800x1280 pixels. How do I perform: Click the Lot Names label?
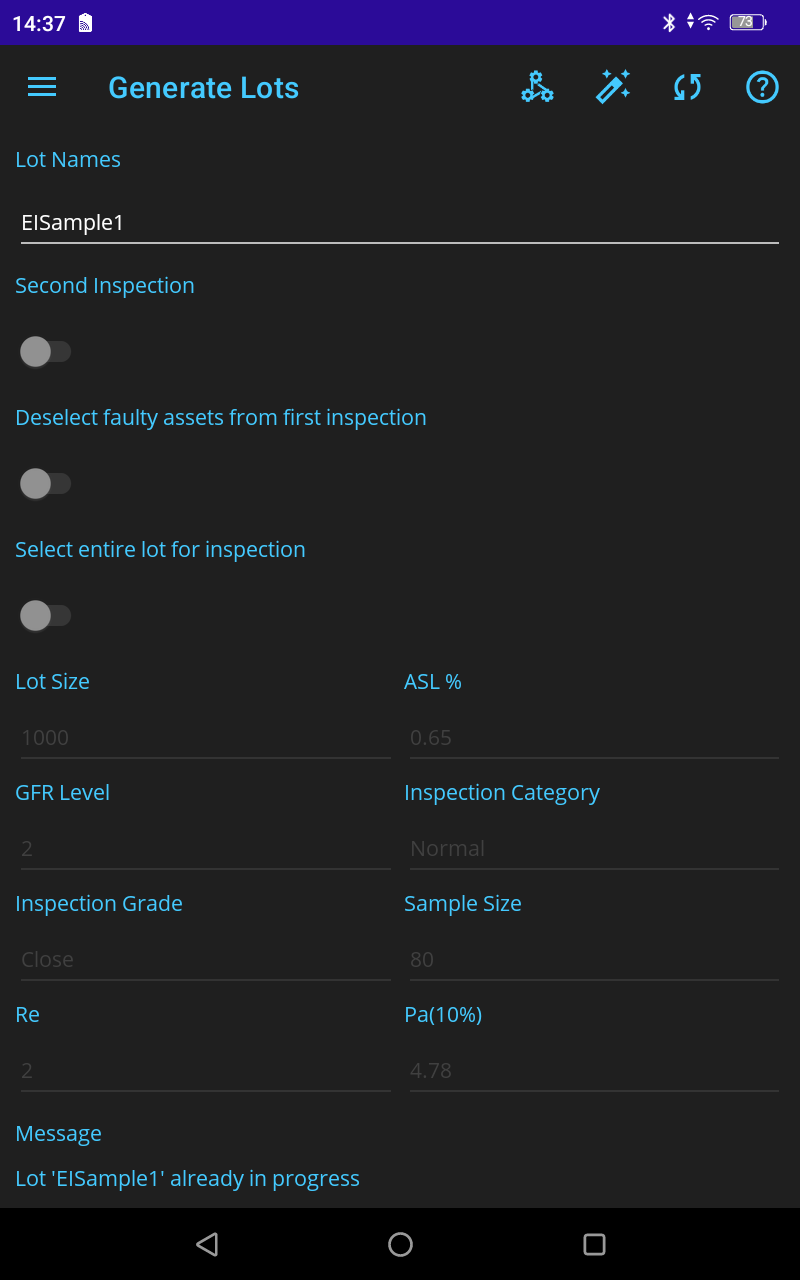[68, 159]
